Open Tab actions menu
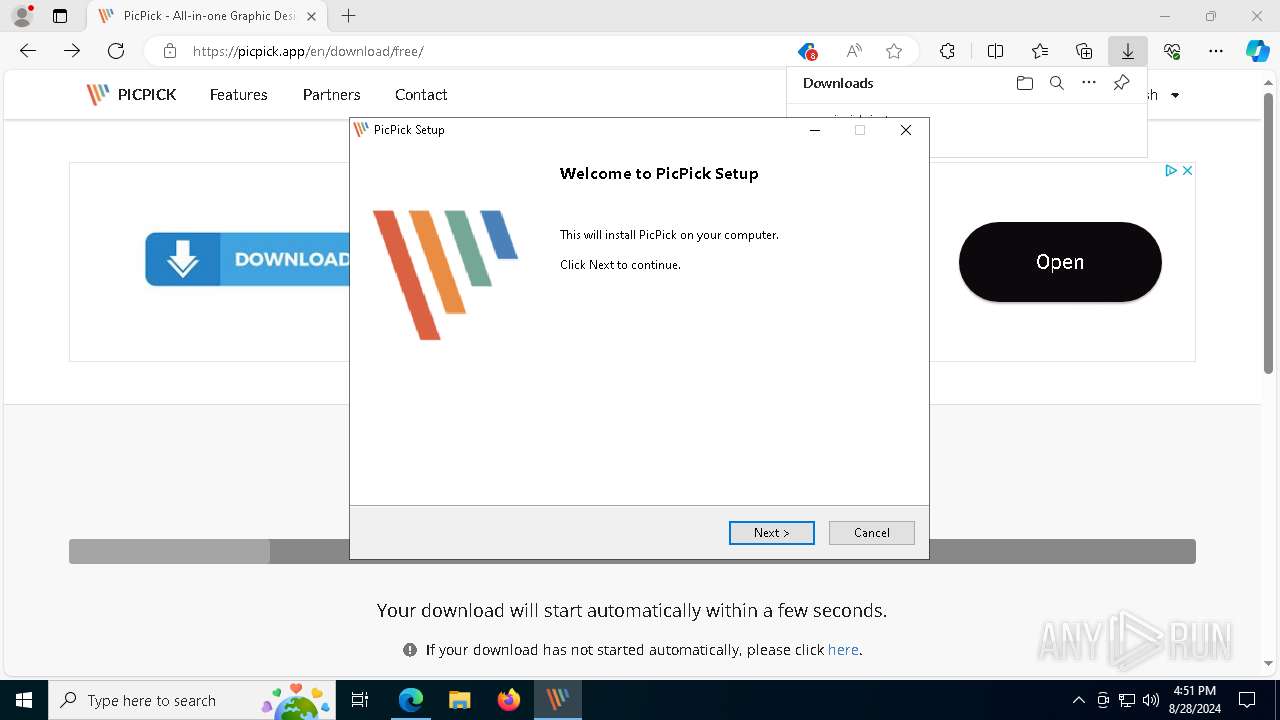 point(60,16)
